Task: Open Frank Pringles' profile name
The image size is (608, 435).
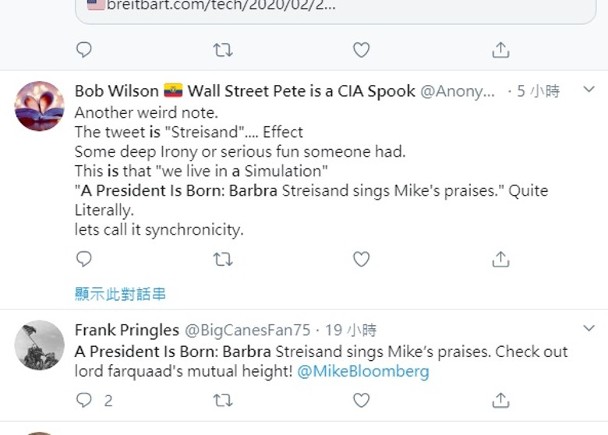Action: point(124,329)
